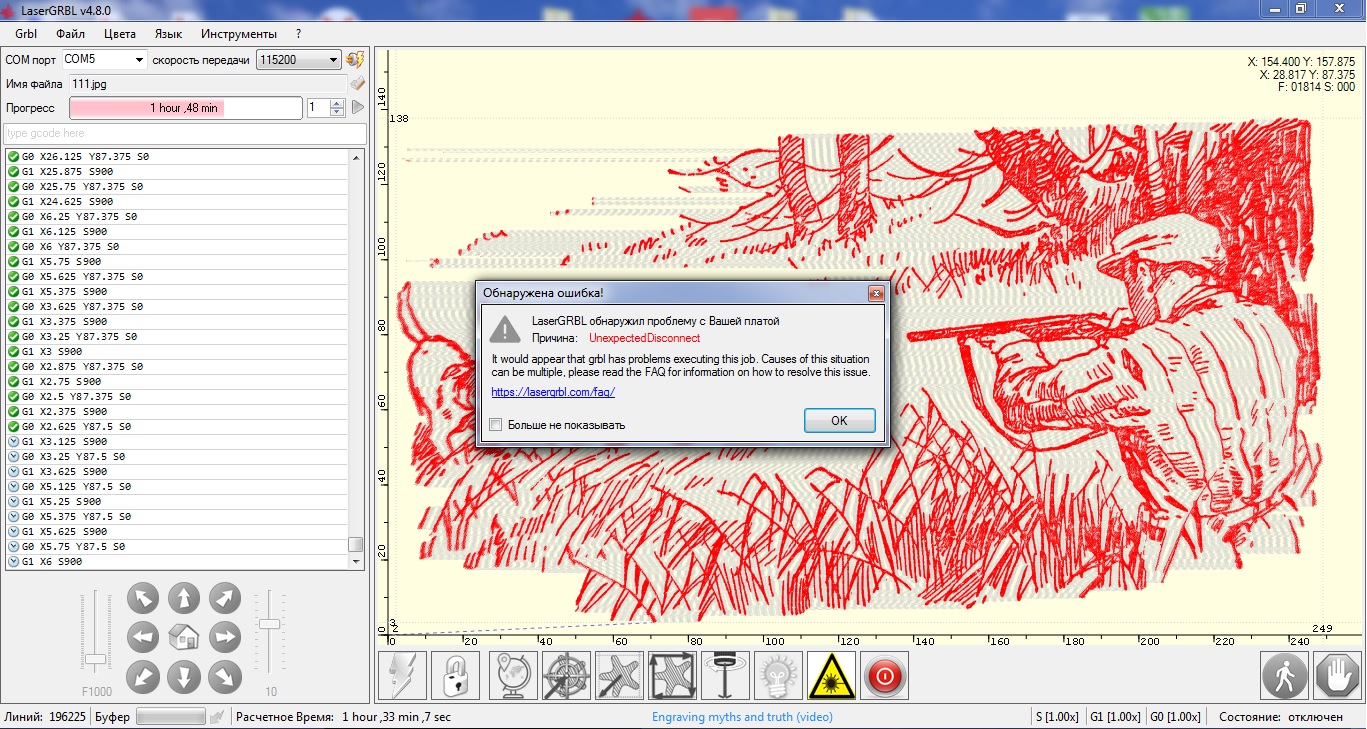Open the 'Engraving myths and truth (video)' link

742,717
